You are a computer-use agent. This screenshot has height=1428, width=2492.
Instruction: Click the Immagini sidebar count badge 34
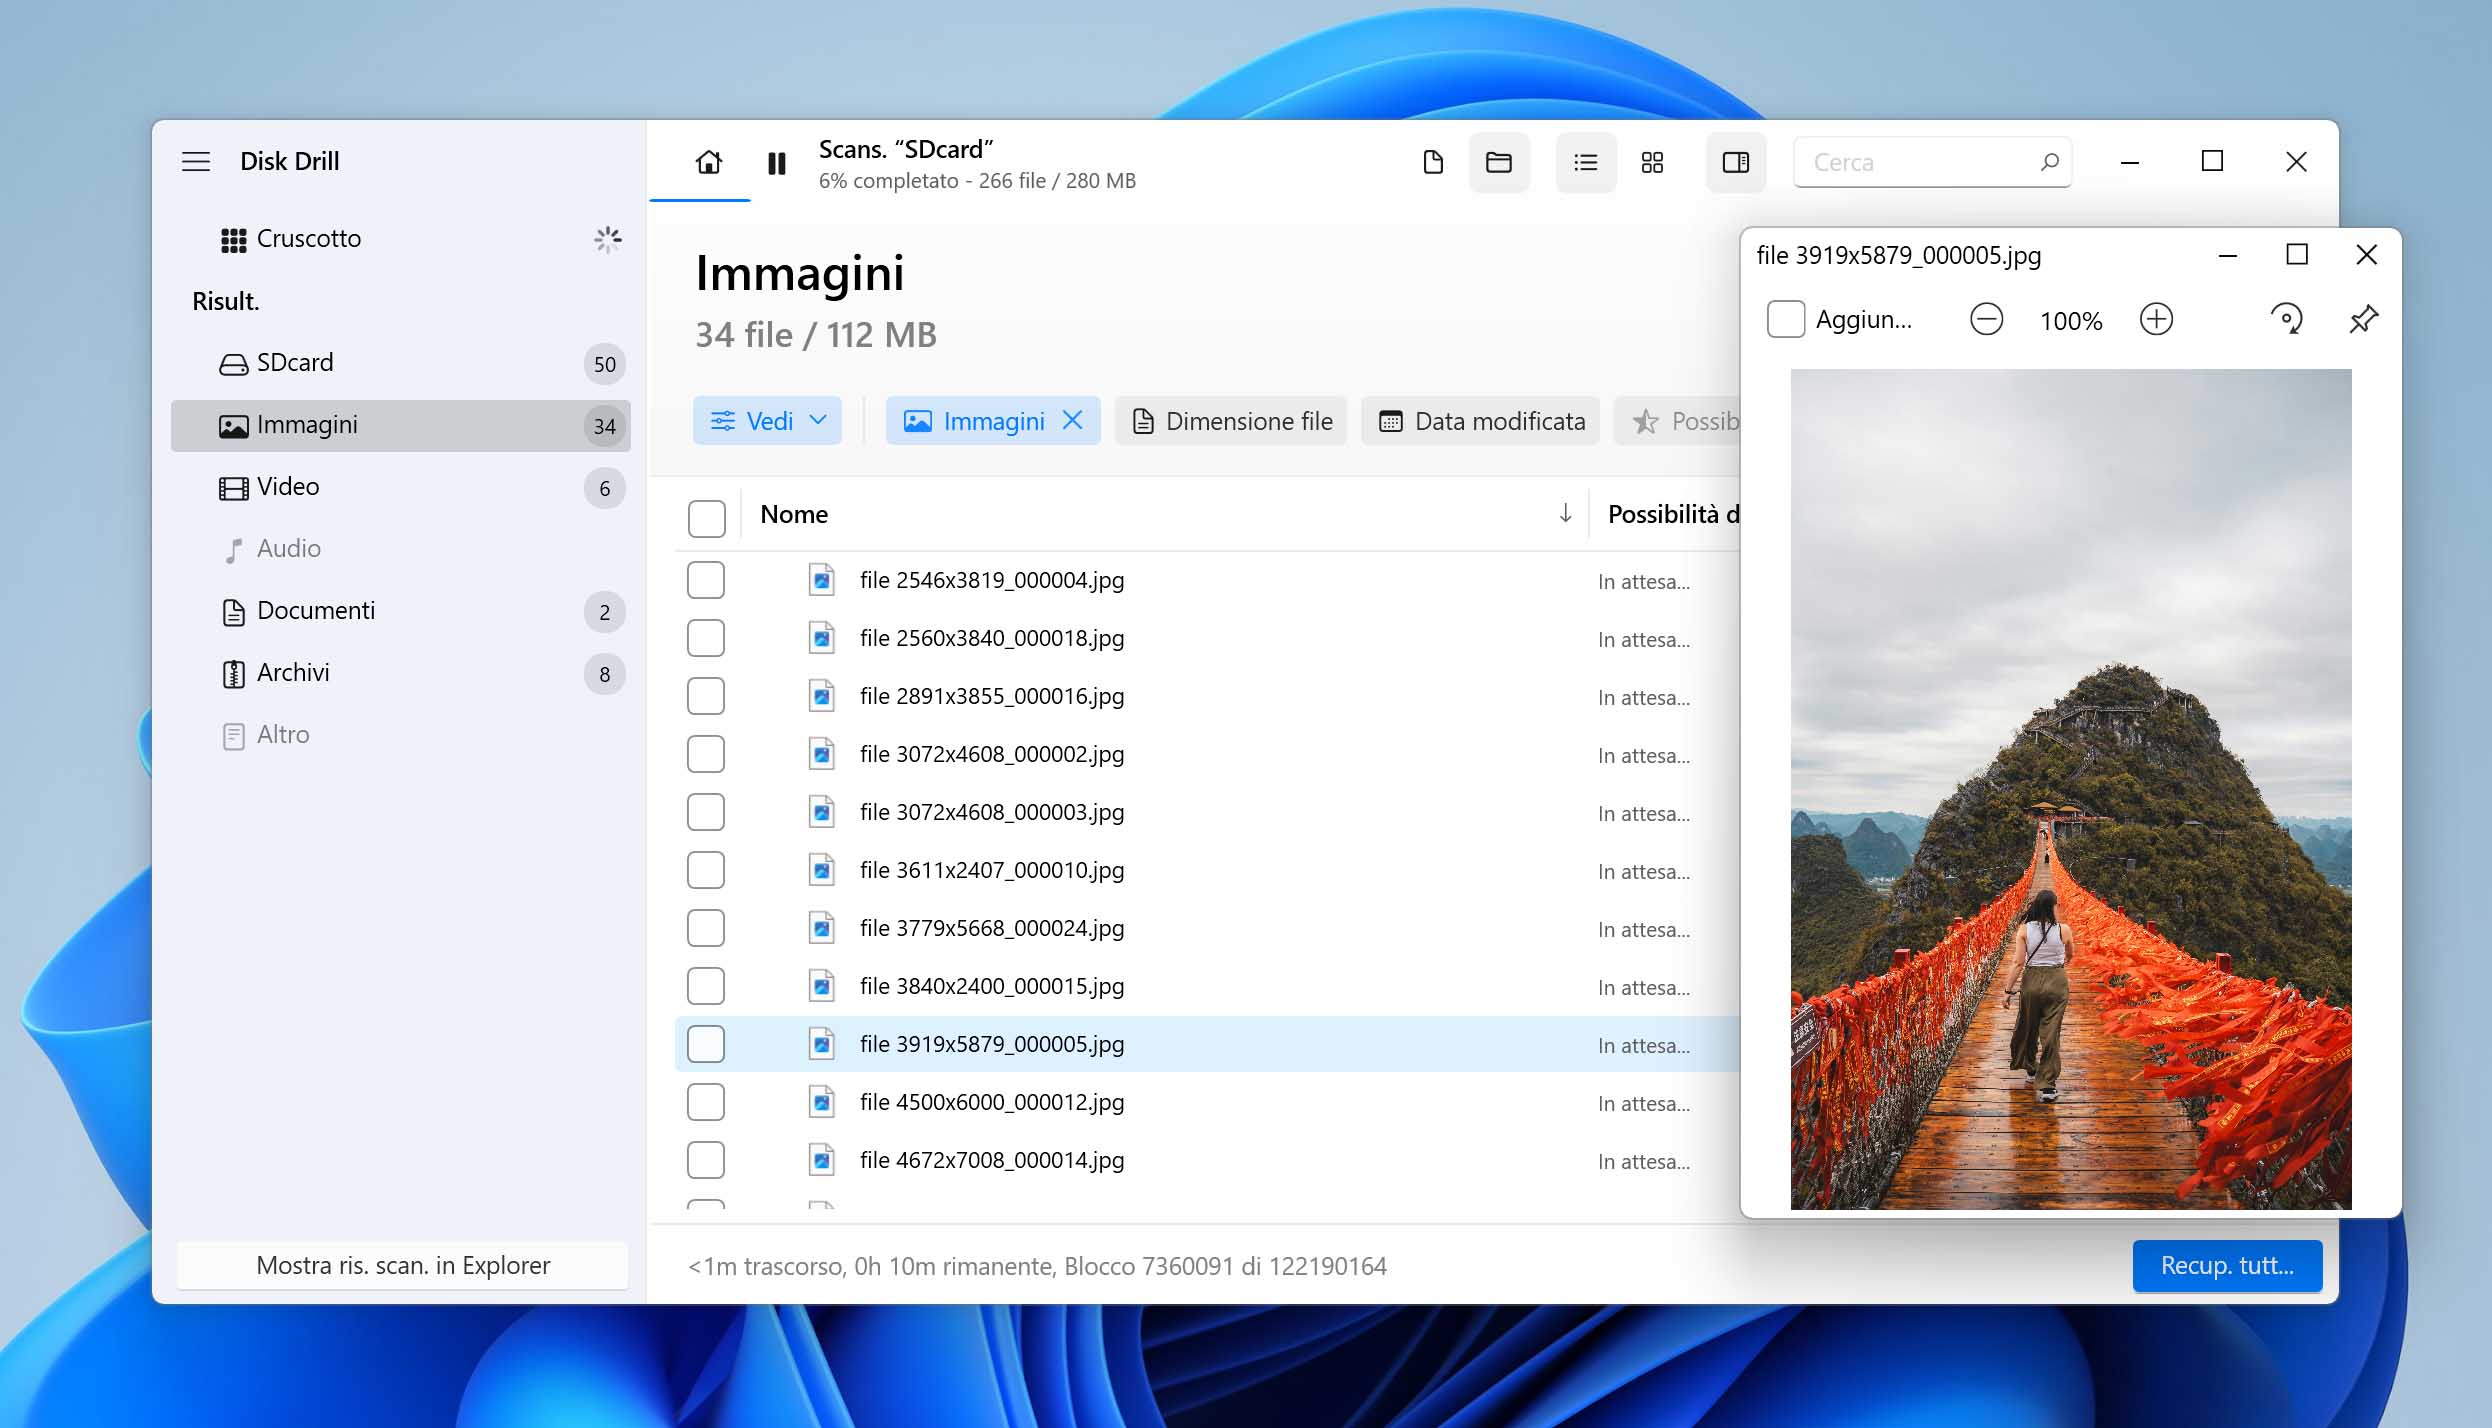(604, 426)
